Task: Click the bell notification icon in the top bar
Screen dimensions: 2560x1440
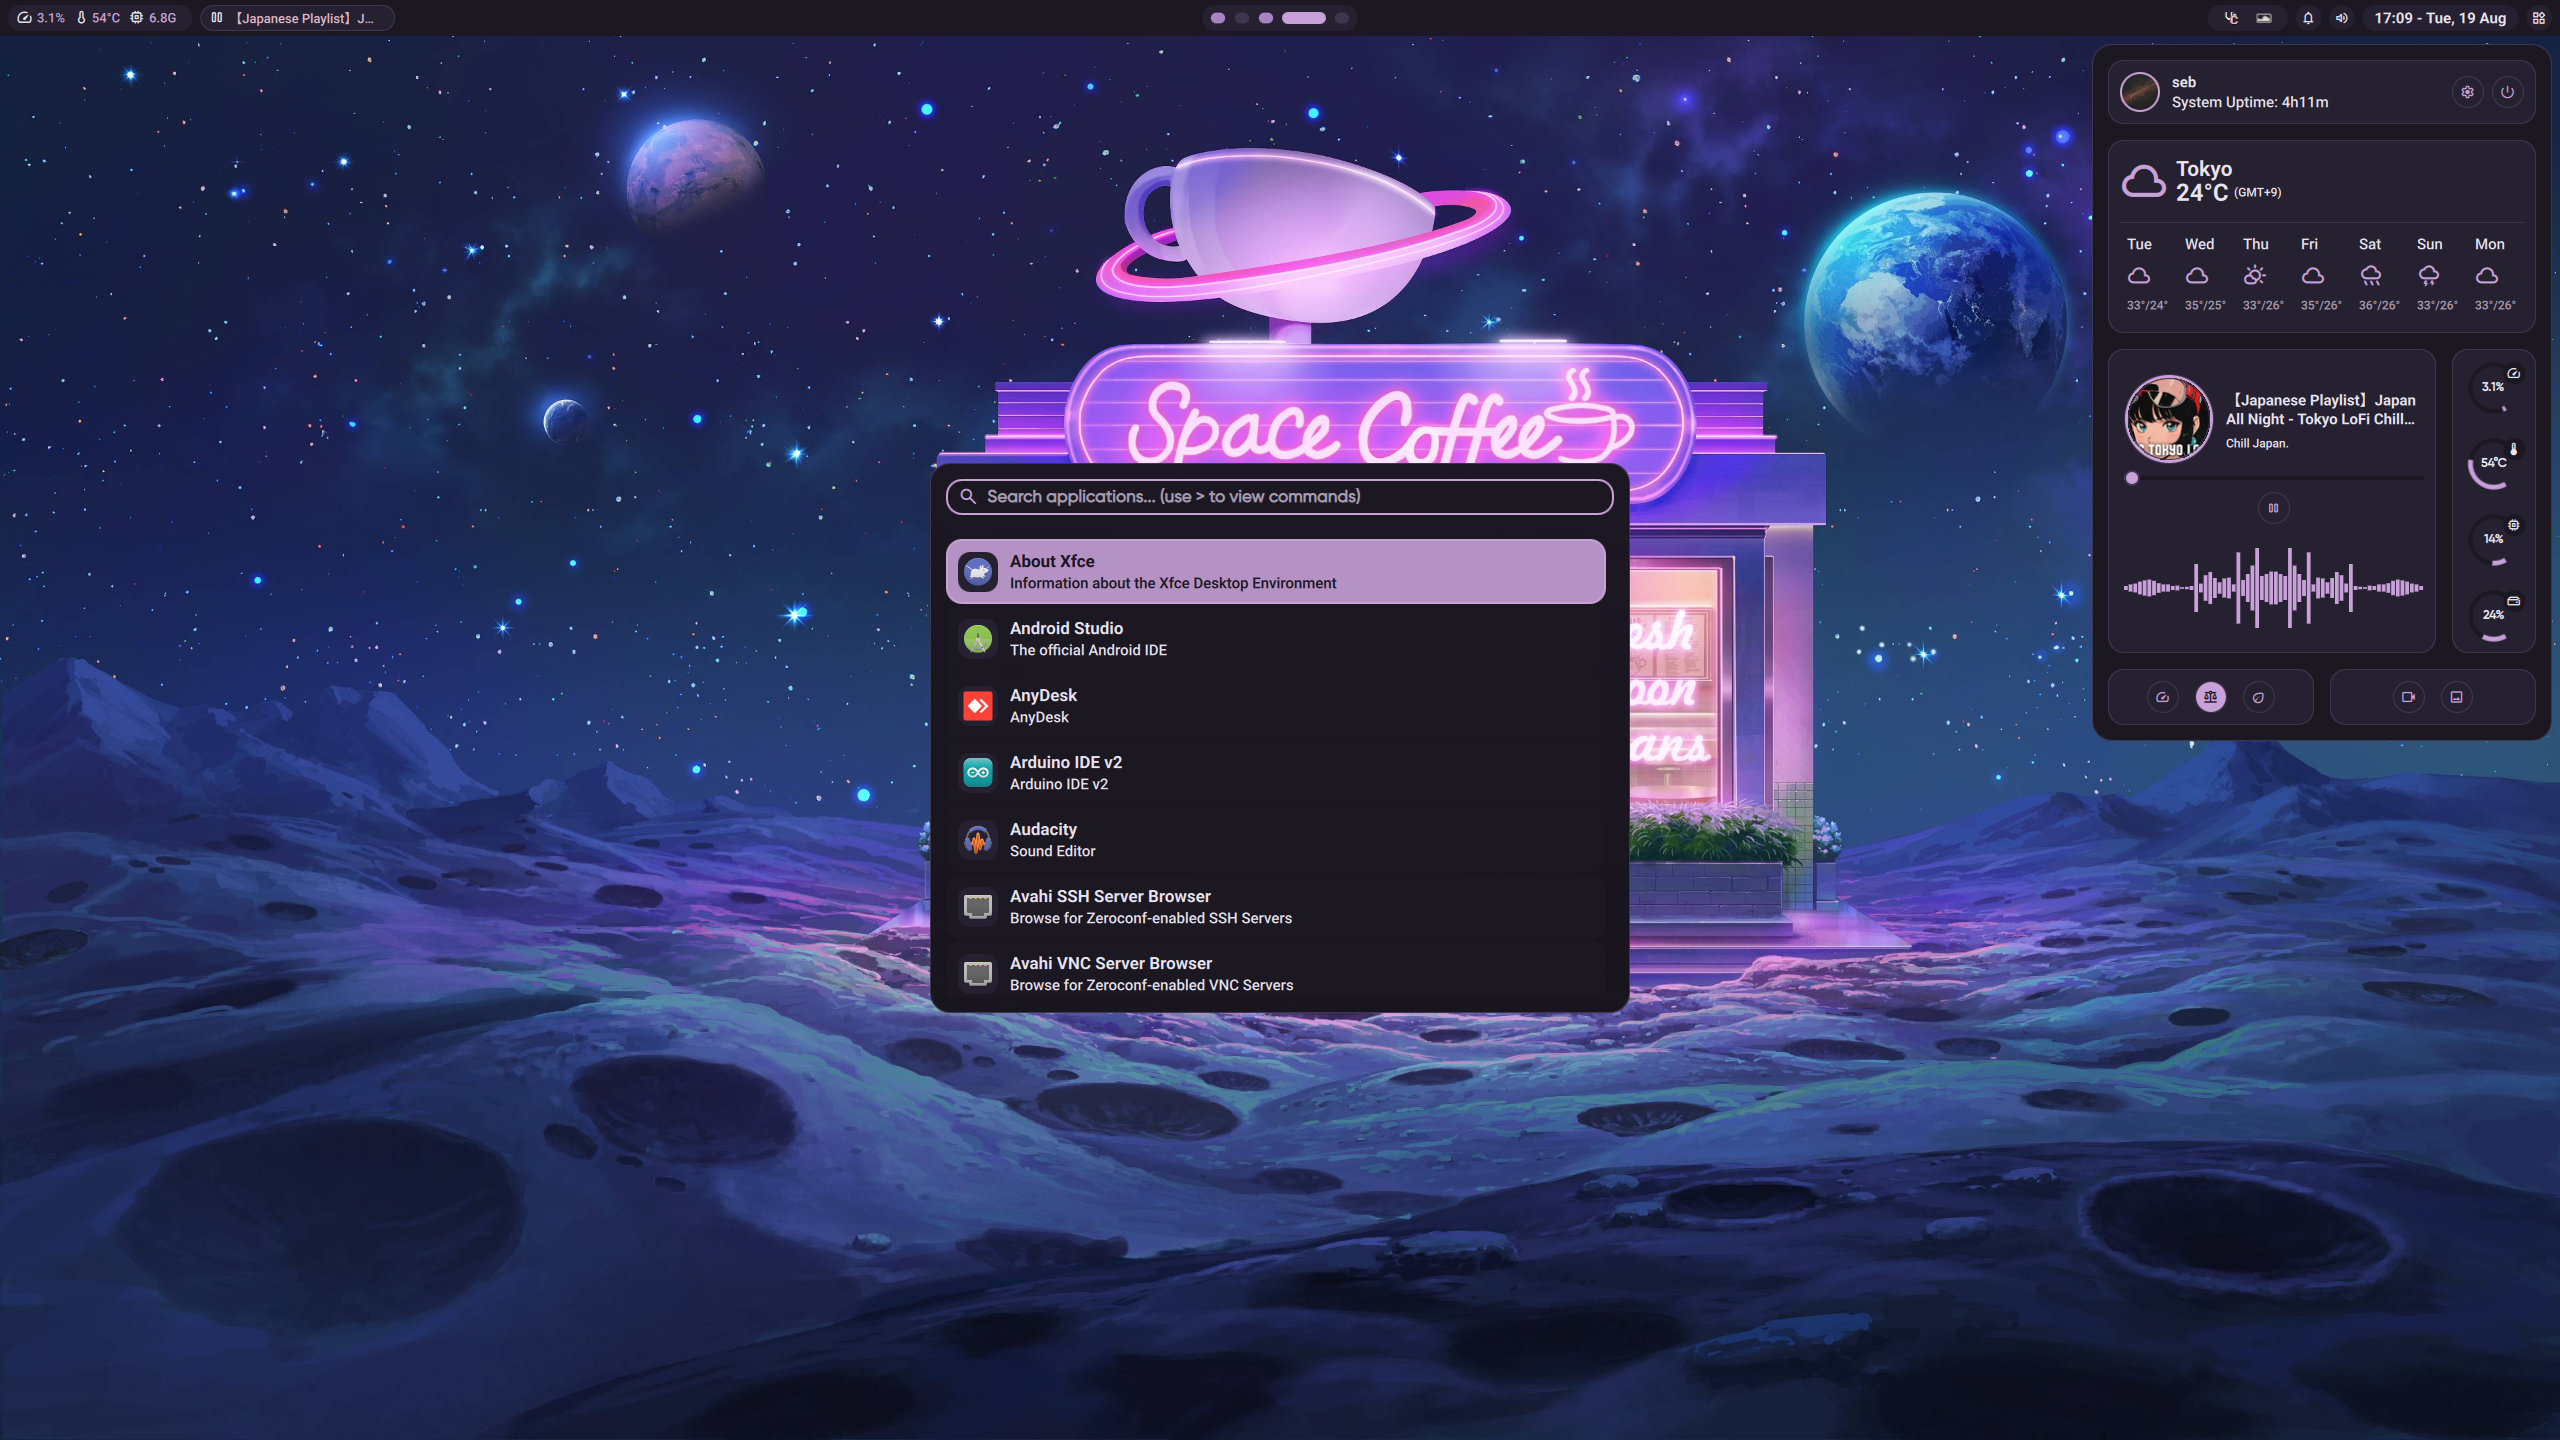Action: coord(2308,18)
